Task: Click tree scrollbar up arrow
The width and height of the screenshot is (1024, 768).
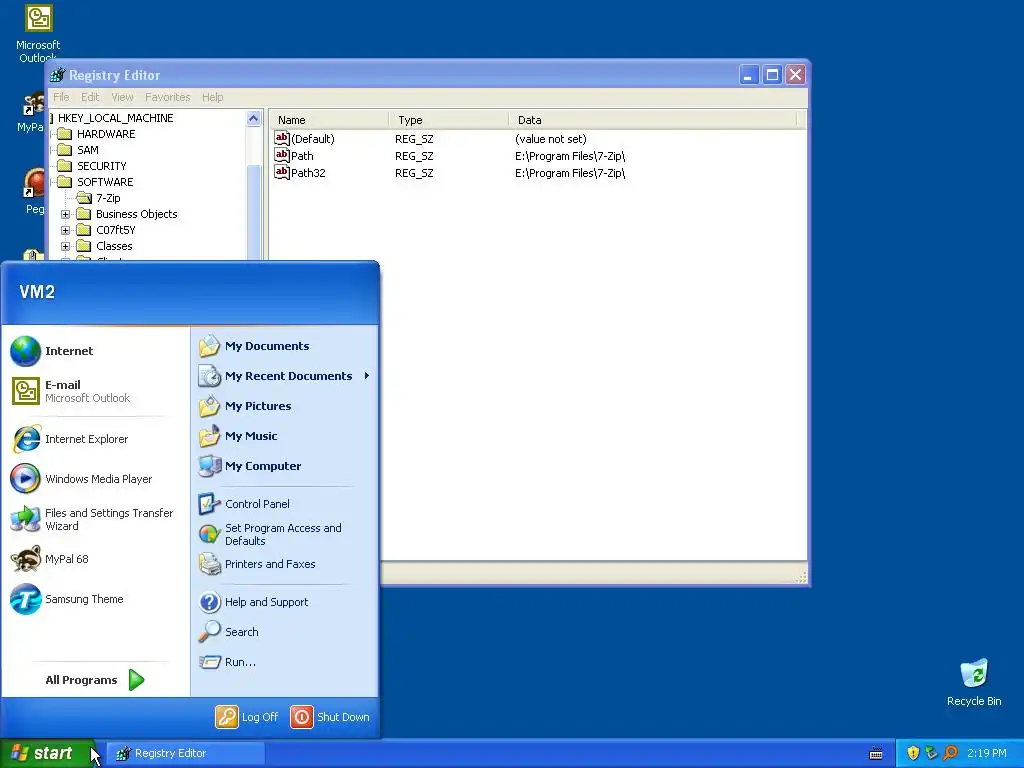Action: pos(253,119)
